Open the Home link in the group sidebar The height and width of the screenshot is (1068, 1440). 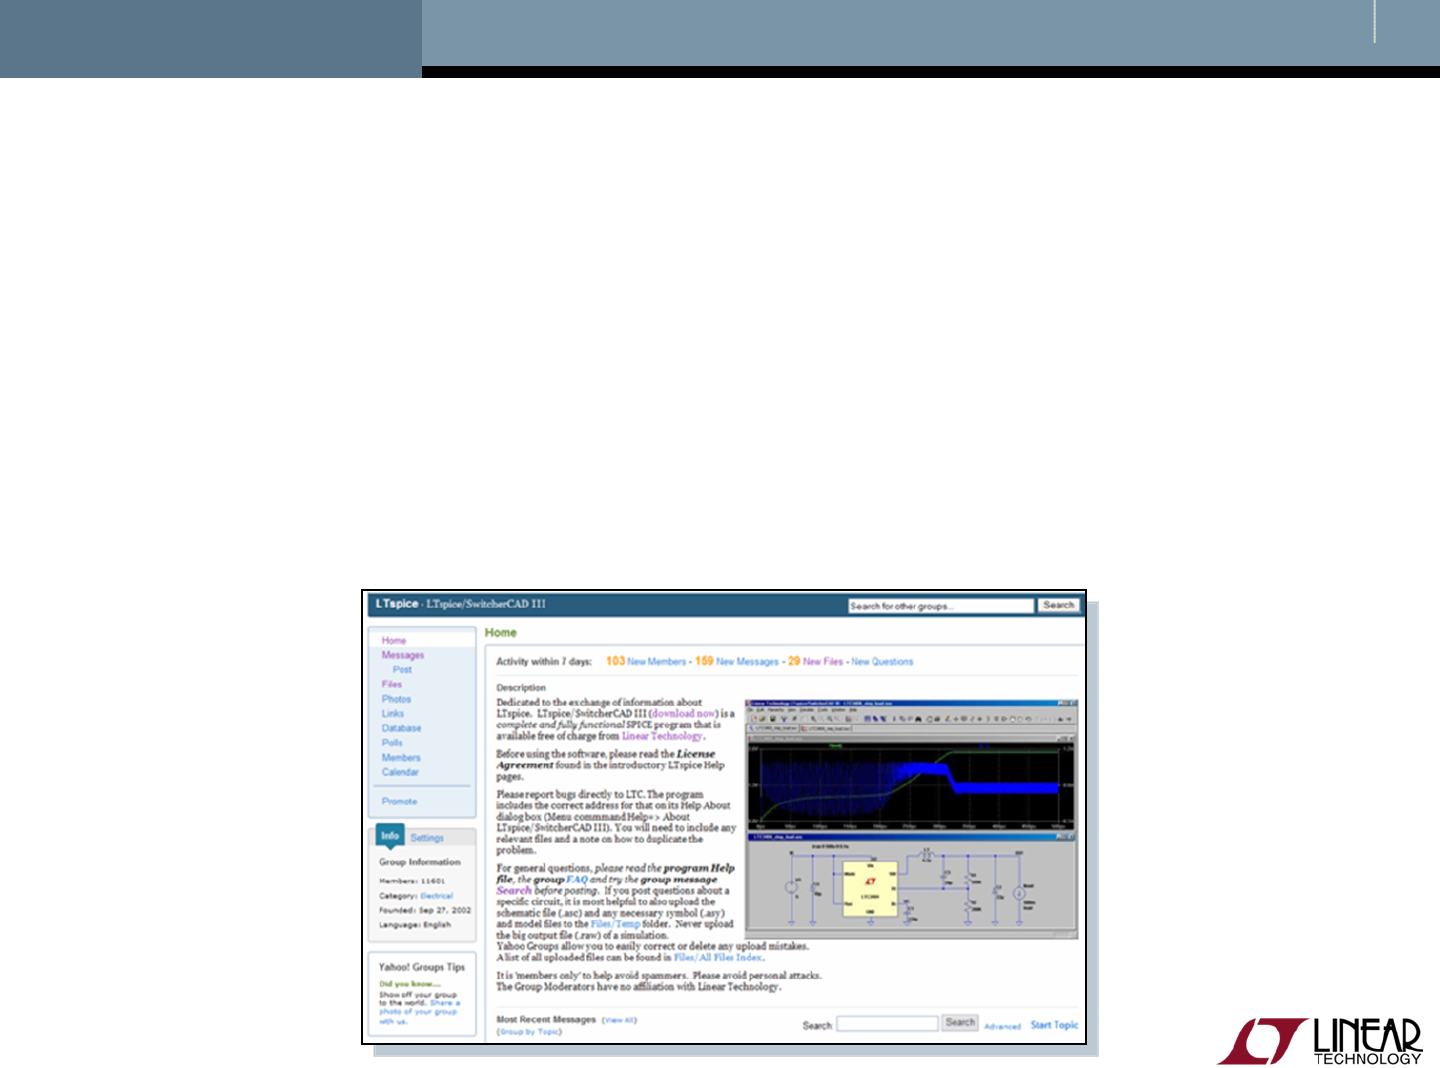coord(394,641)
